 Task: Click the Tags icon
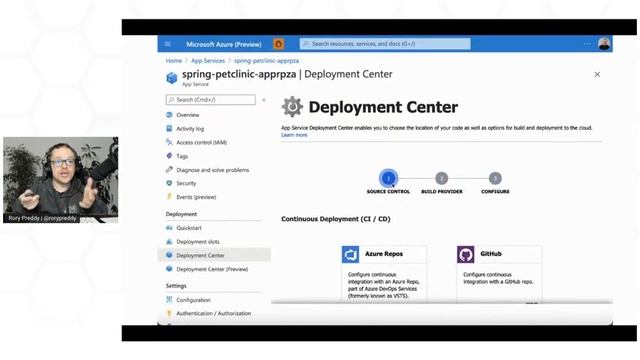tap(169, 156)
